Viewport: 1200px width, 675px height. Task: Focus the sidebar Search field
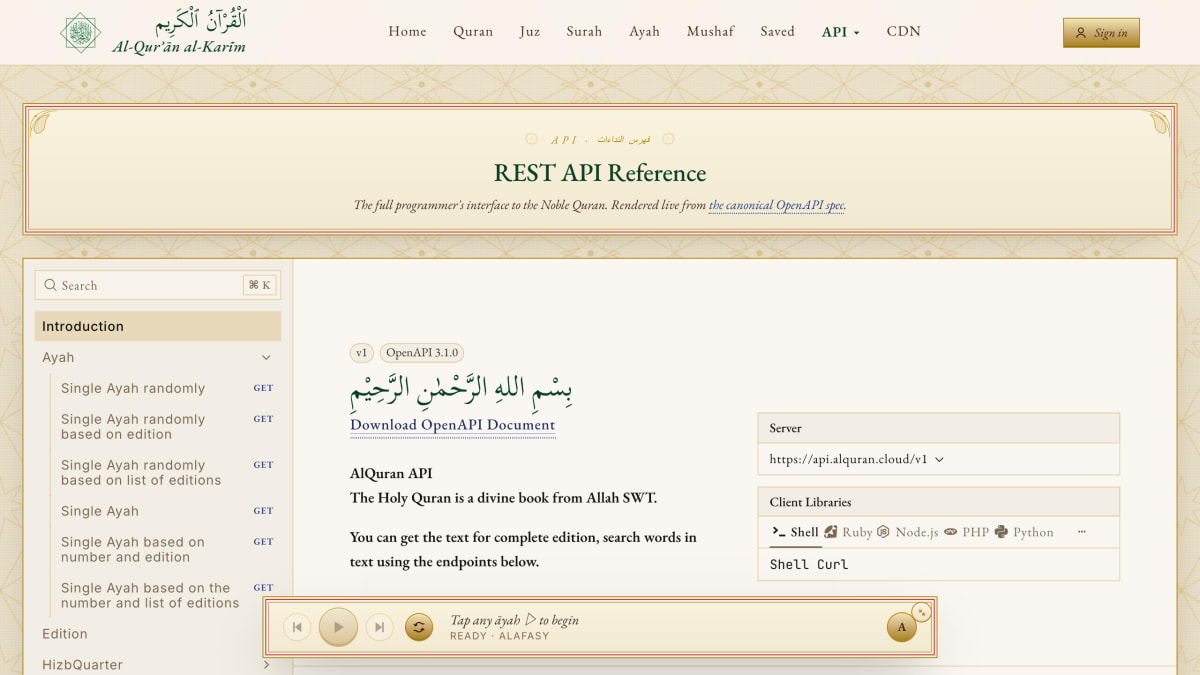158,285
